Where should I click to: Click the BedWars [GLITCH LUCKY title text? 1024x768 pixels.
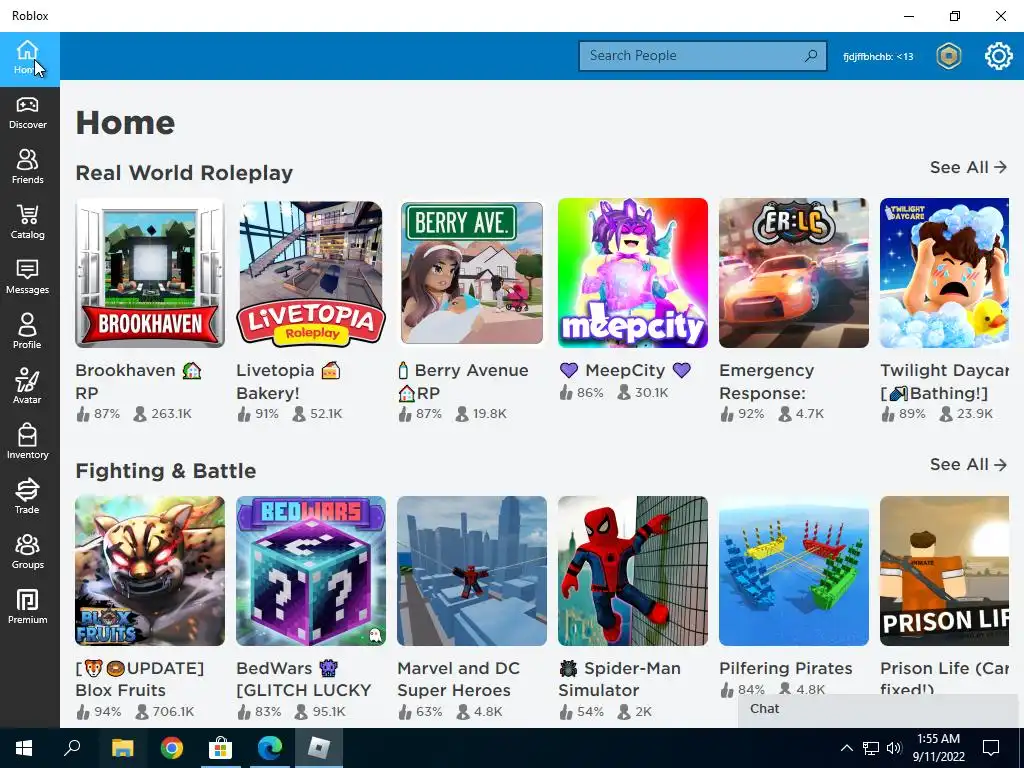304,679
